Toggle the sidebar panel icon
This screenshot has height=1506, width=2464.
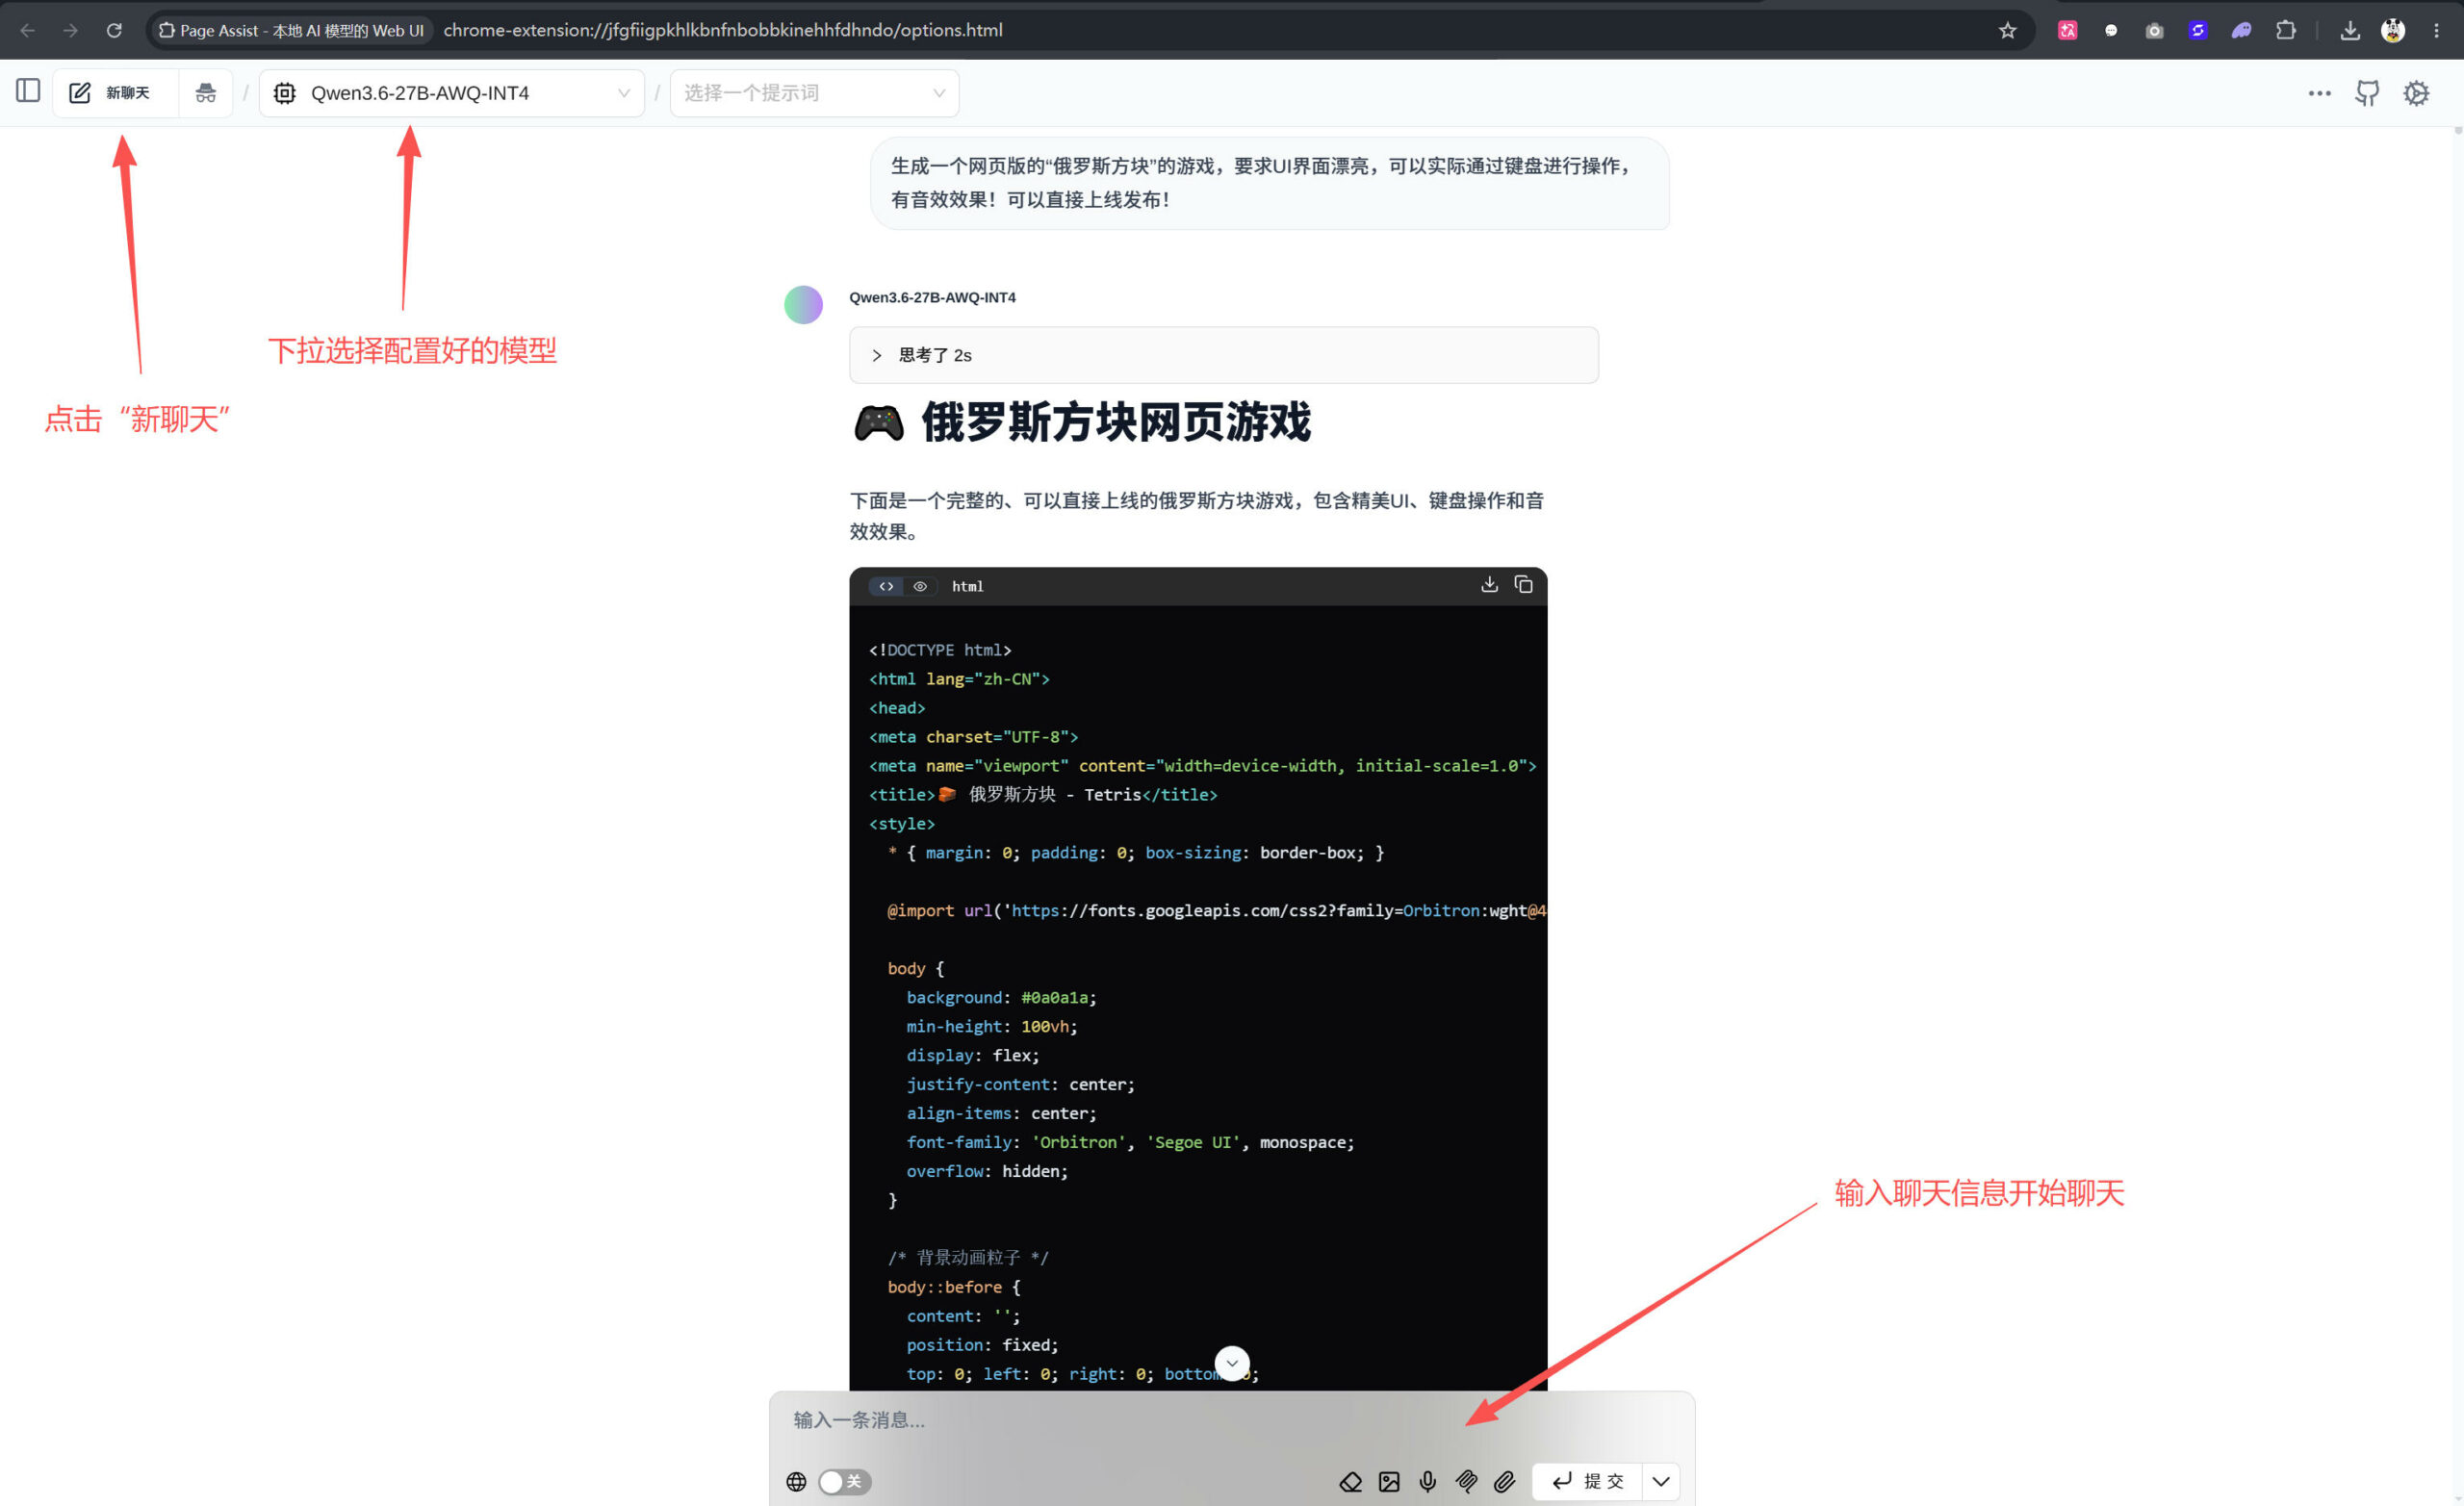(x=28, y=91)
